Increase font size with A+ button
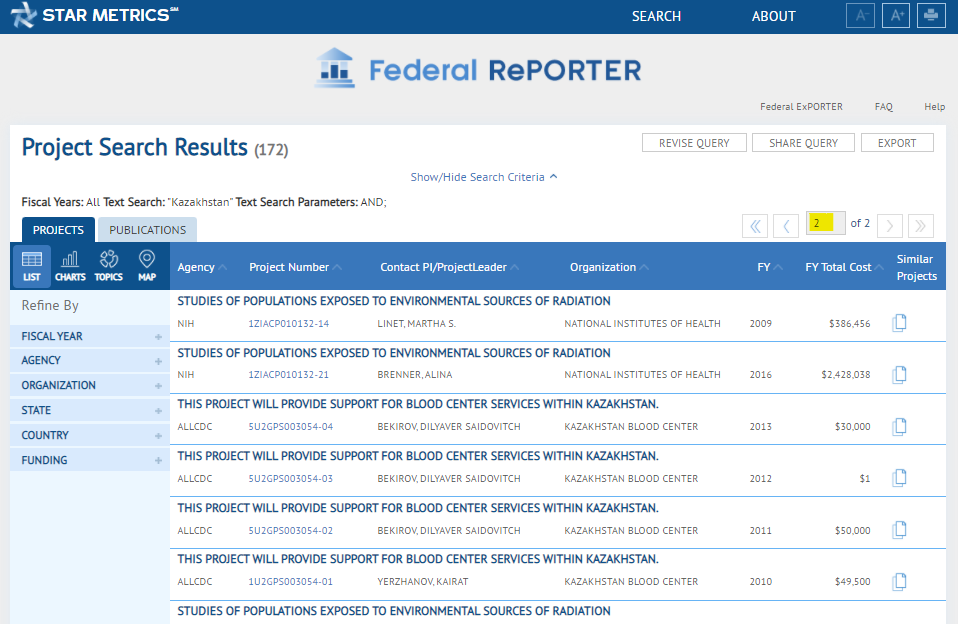The width and height of the screenshot is (958, 624). pyautogui.click(x=896, y=15)
